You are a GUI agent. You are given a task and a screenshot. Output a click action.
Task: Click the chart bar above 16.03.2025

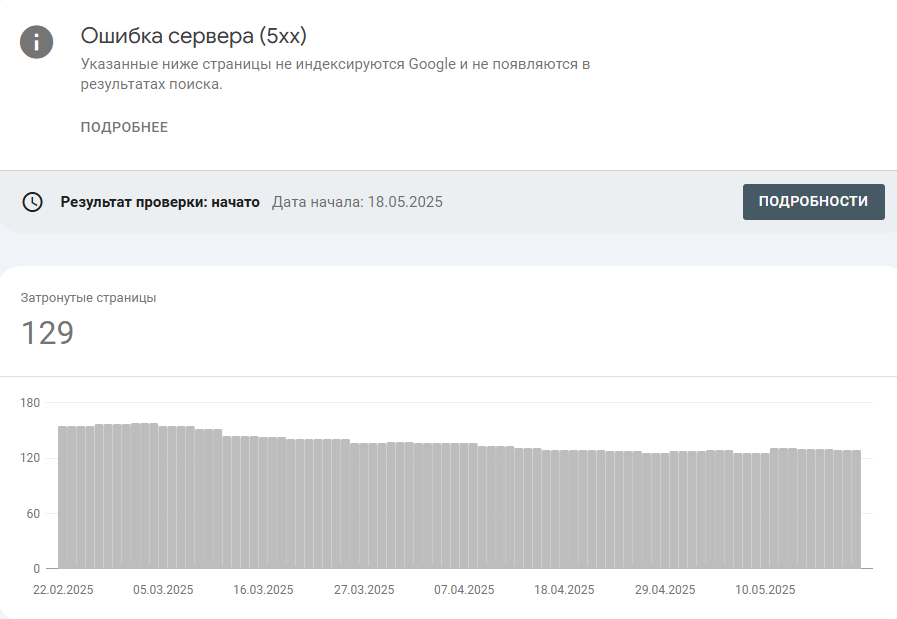[263, 503]
